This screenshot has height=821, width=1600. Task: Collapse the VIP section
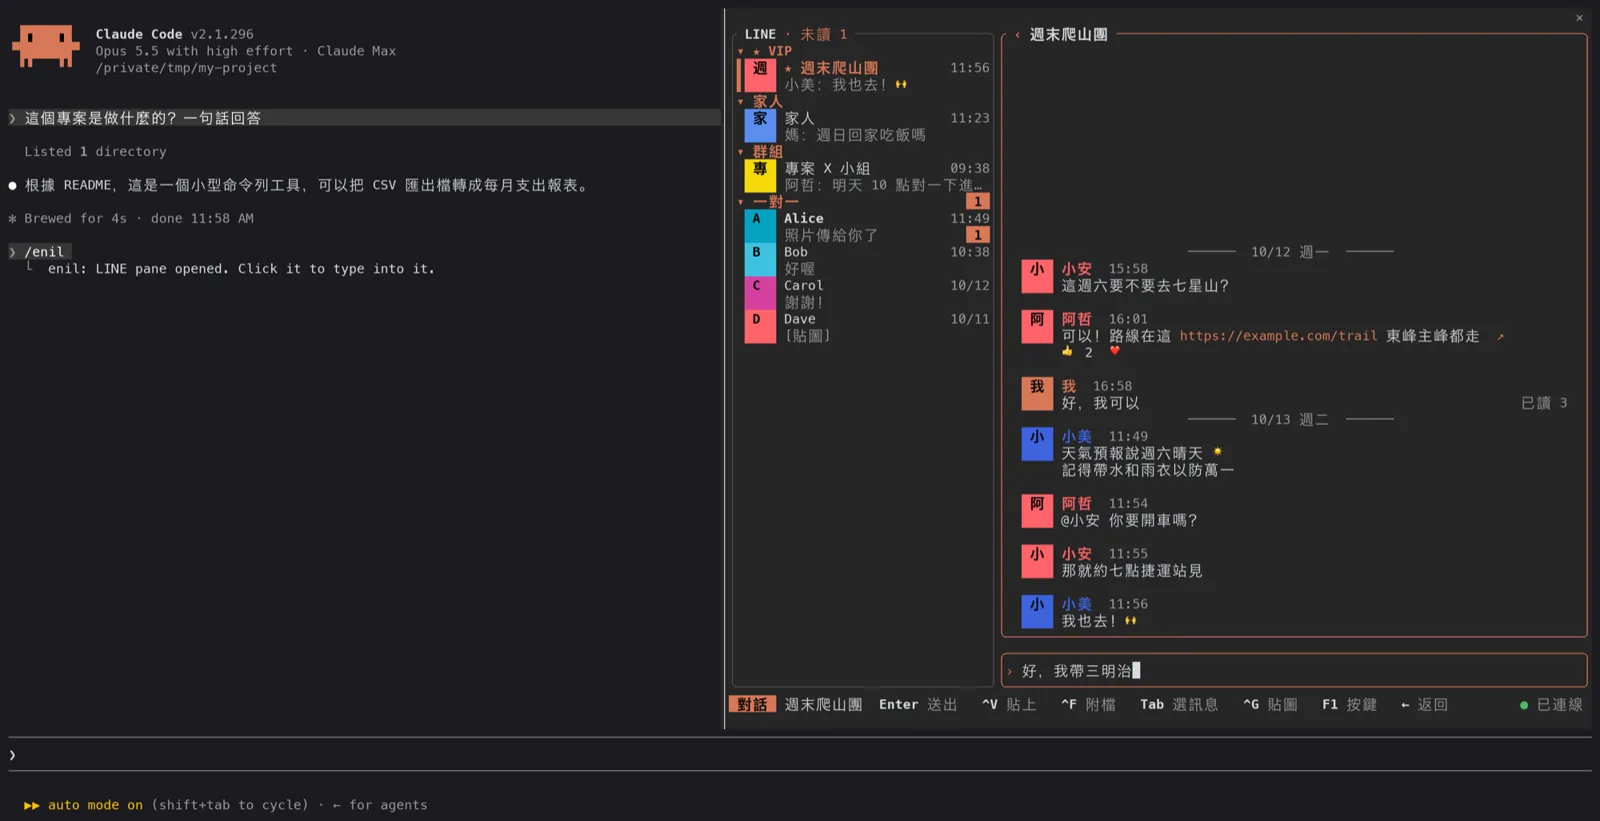pos(741,51)
